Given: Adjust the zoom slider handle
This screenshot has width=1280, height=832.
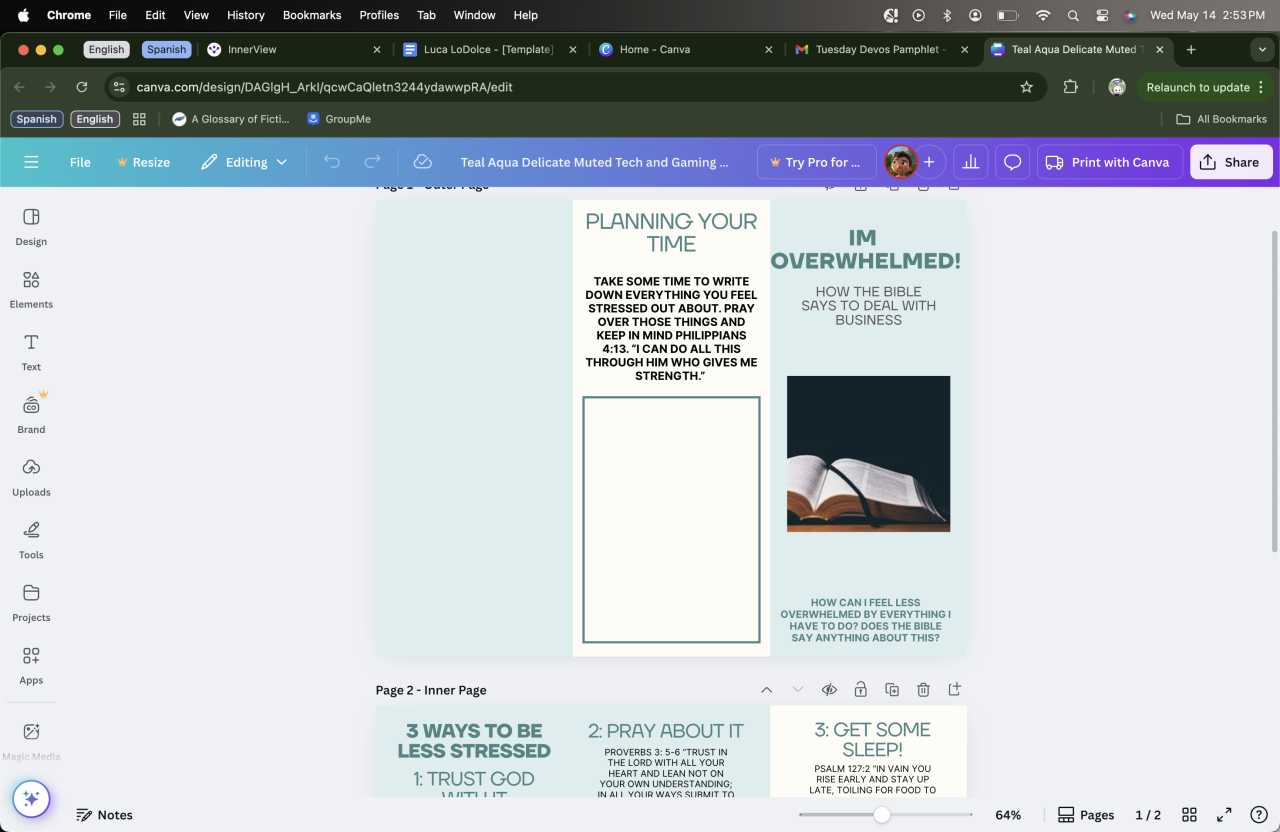Looking at the screenshot, I should [x=881, y=815].
